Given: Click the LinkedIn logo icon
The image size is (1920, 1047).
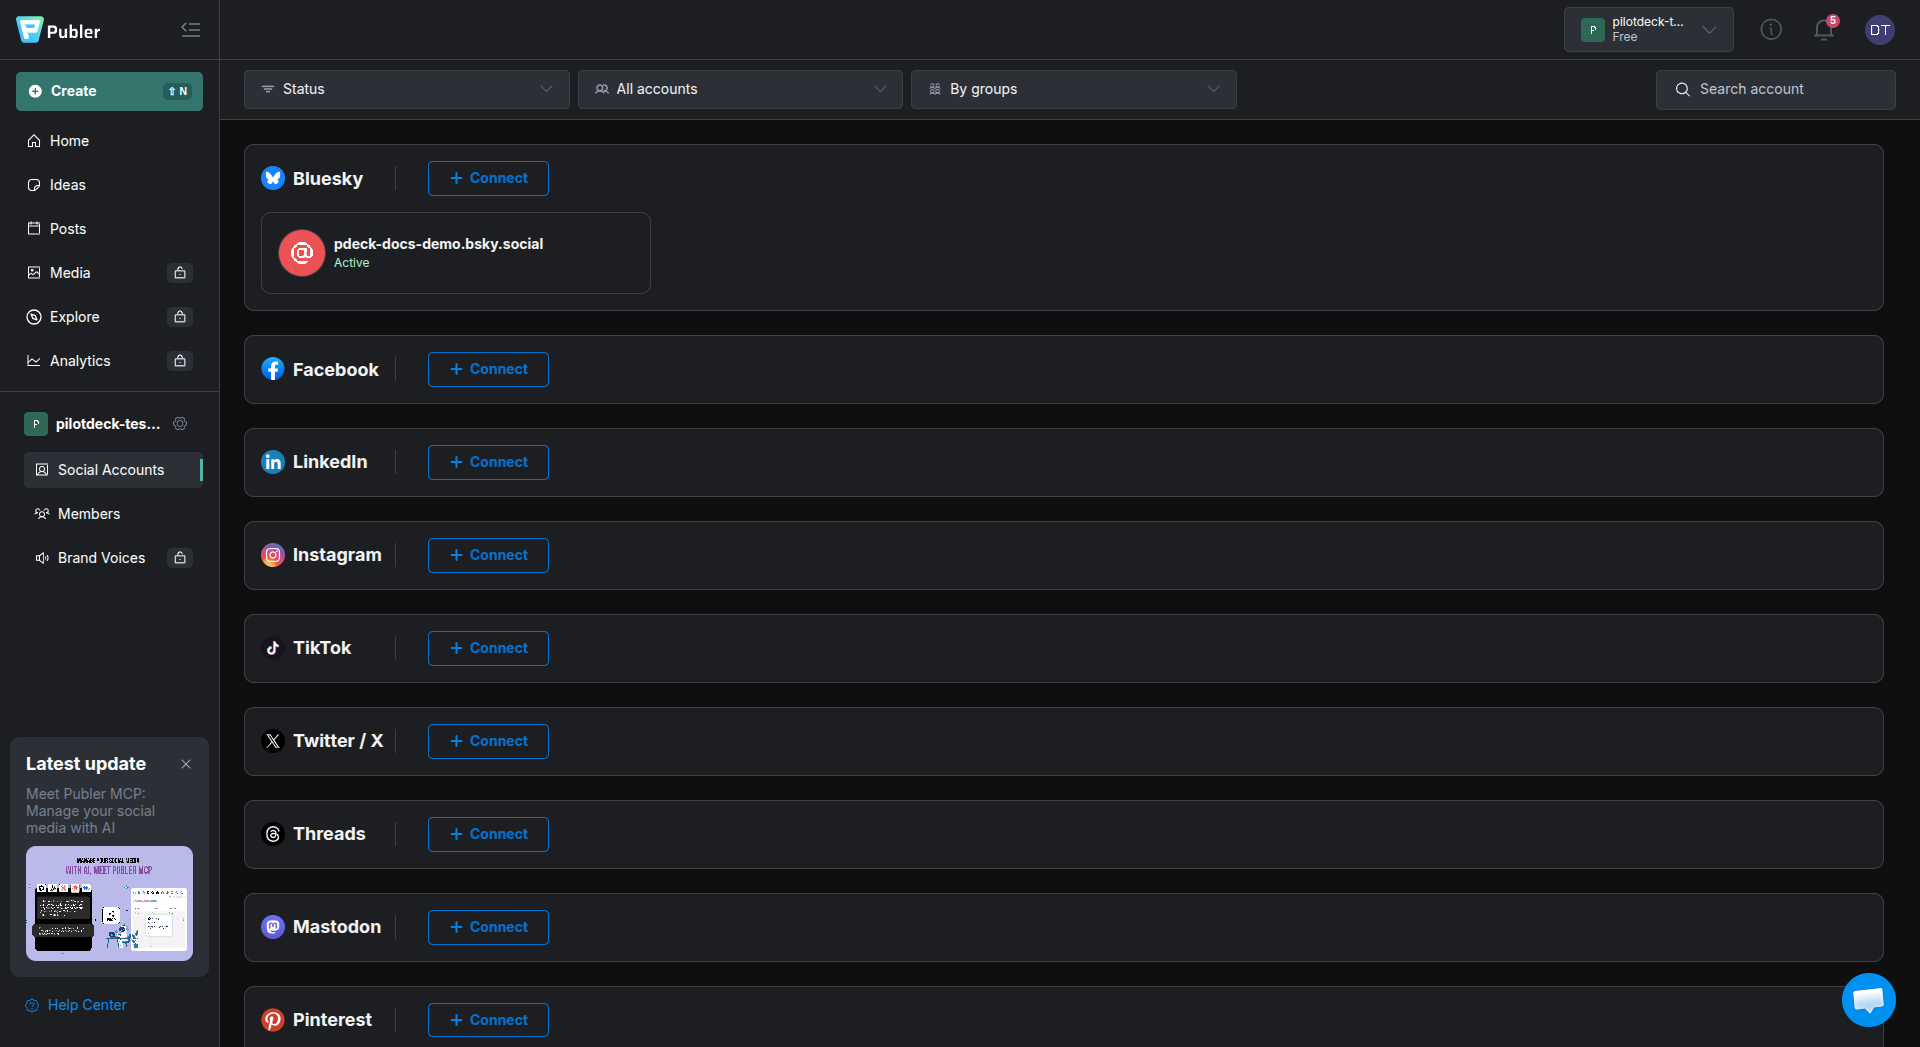Looking at the screenshot, I should pyautogui.click(x=273, y=462).
